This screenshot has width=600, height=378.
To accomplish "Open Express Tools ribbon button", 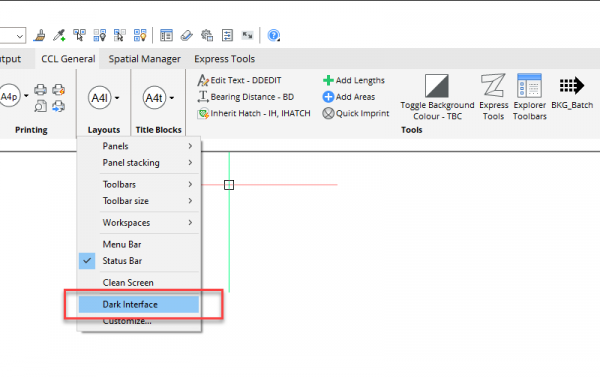I will (494, 97).
